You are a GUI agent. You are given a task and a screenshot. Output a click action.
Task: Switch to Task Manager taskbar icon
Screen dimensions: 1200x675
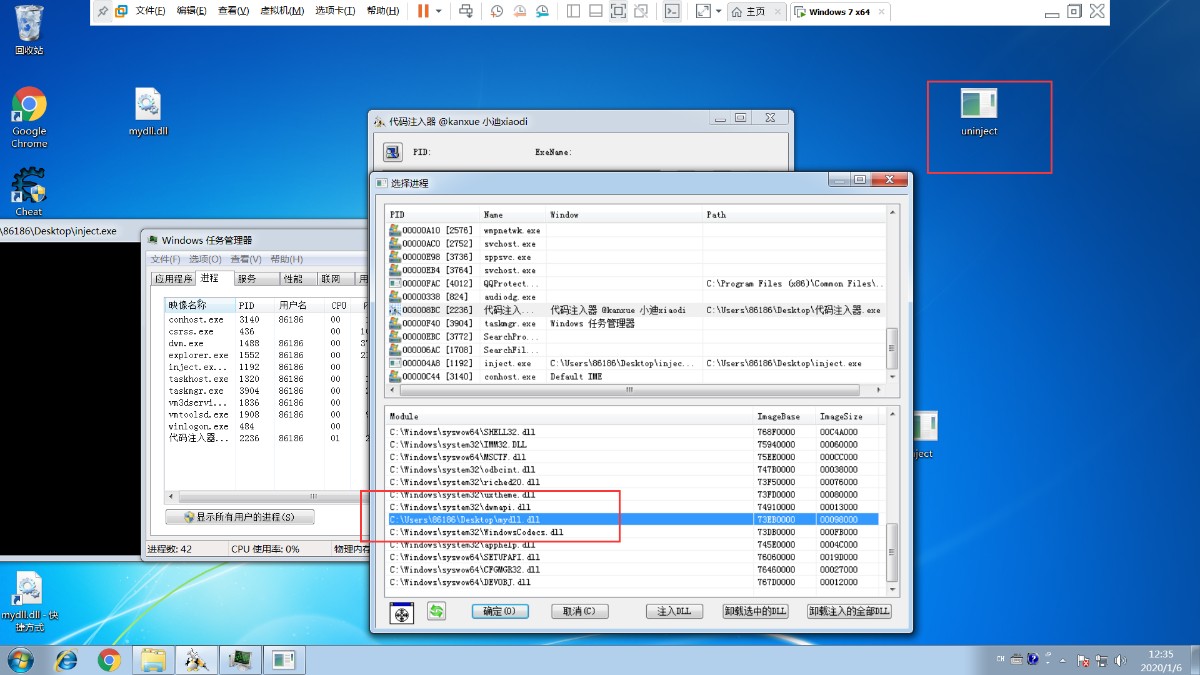pyautogui.click(x=240, y=660)
